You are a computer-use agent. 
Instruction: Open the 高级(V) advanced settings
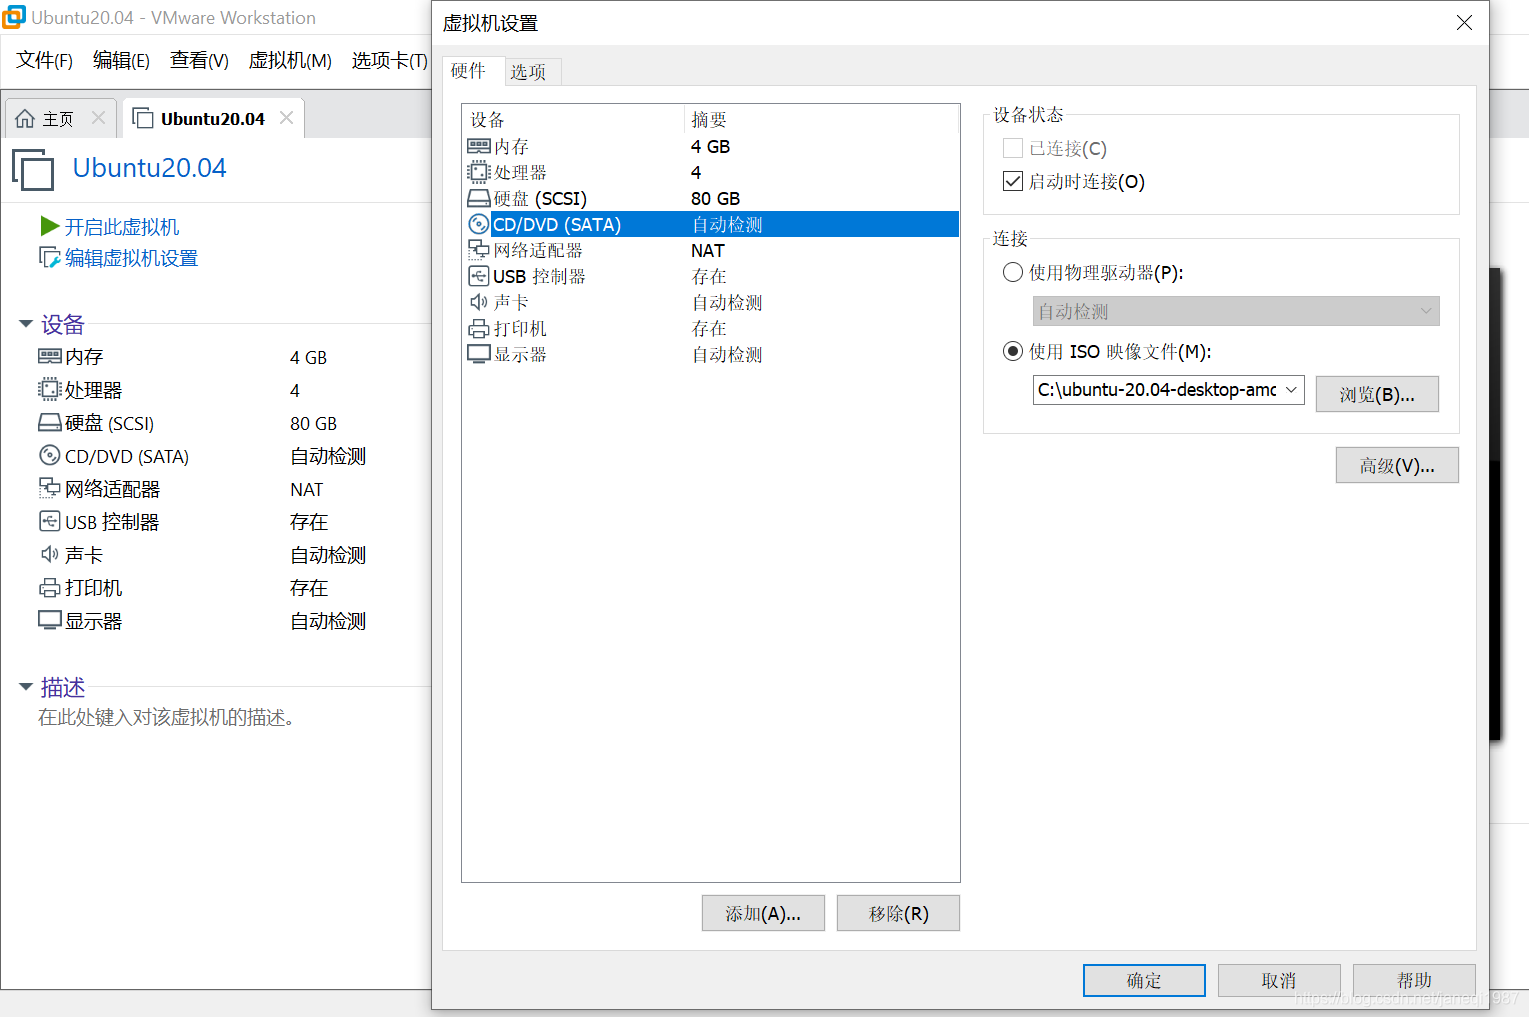(x=1396, y=464)
